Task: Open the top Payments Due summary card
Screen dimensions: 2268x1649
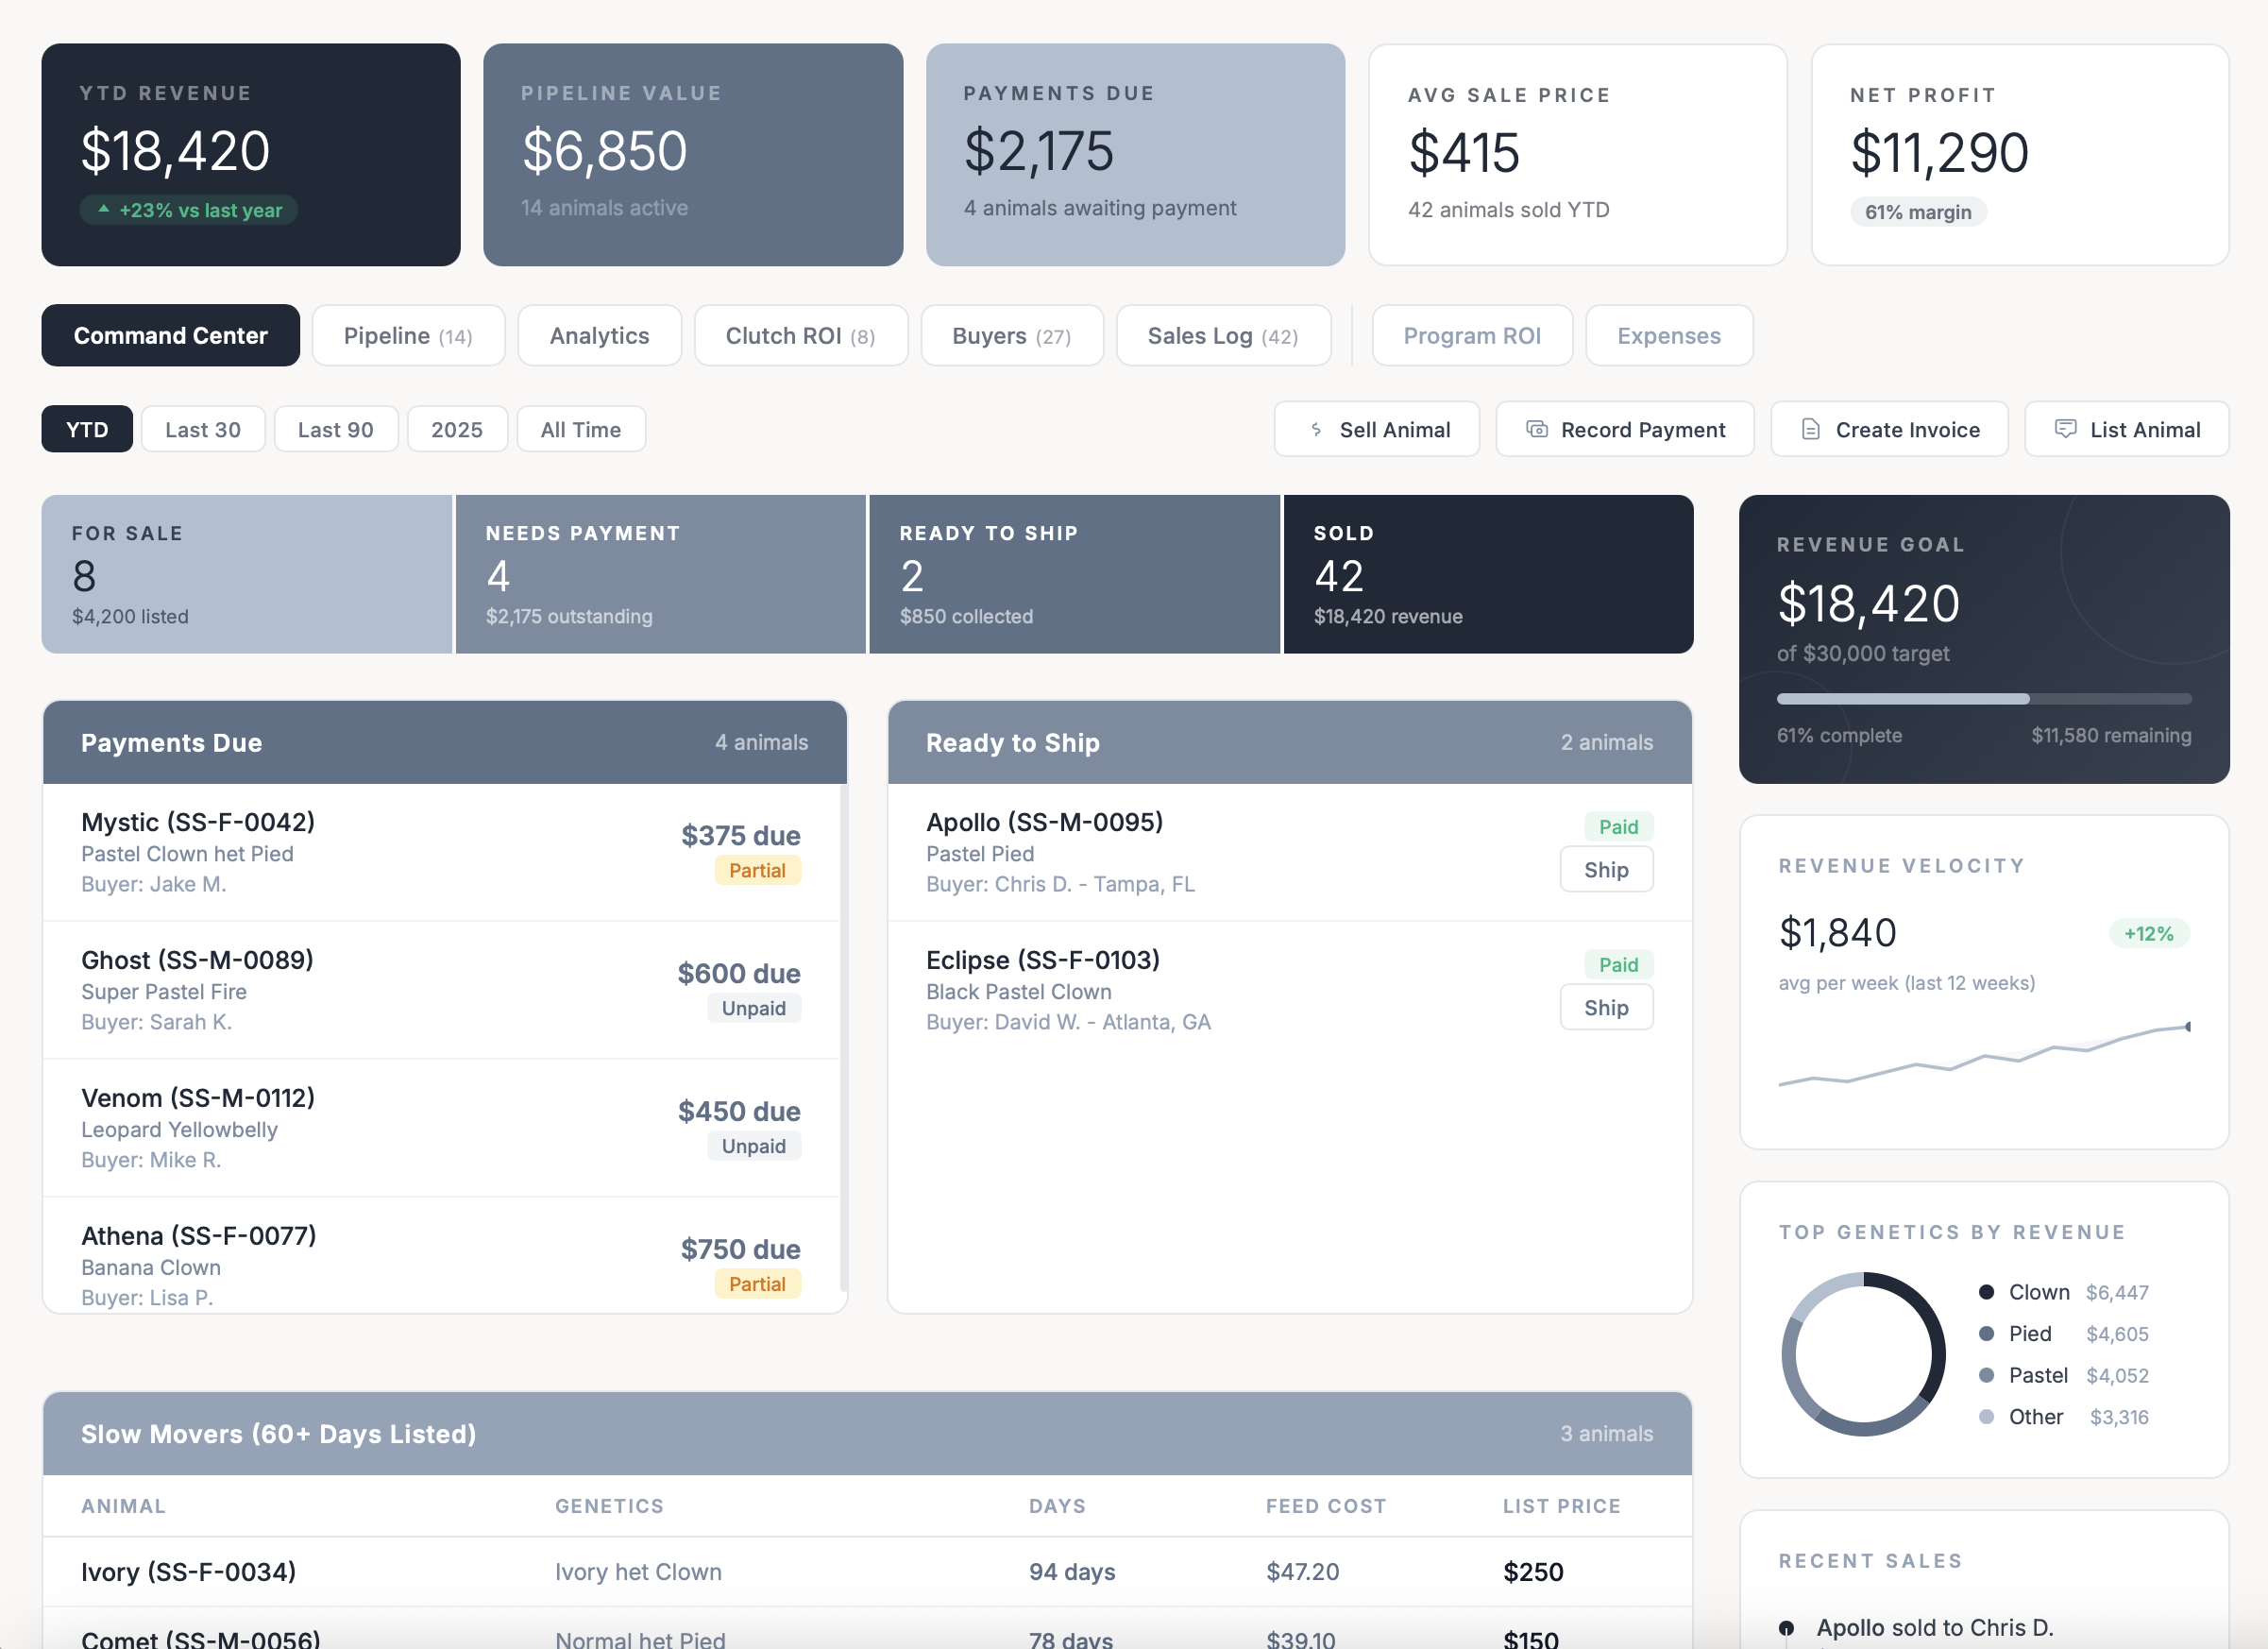Action: tap(1135, 154)
